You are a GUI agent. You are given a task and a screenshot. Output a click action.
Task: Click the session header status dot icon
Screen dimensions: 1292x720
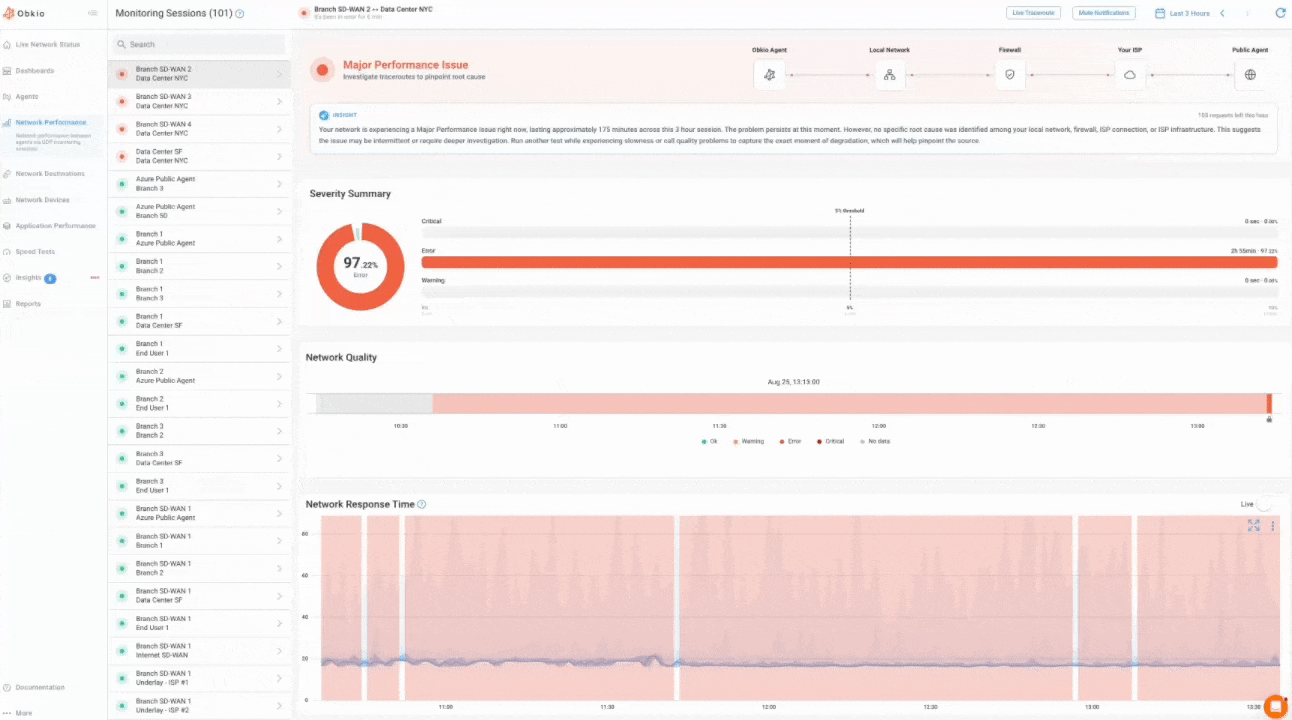coord(304,13)
